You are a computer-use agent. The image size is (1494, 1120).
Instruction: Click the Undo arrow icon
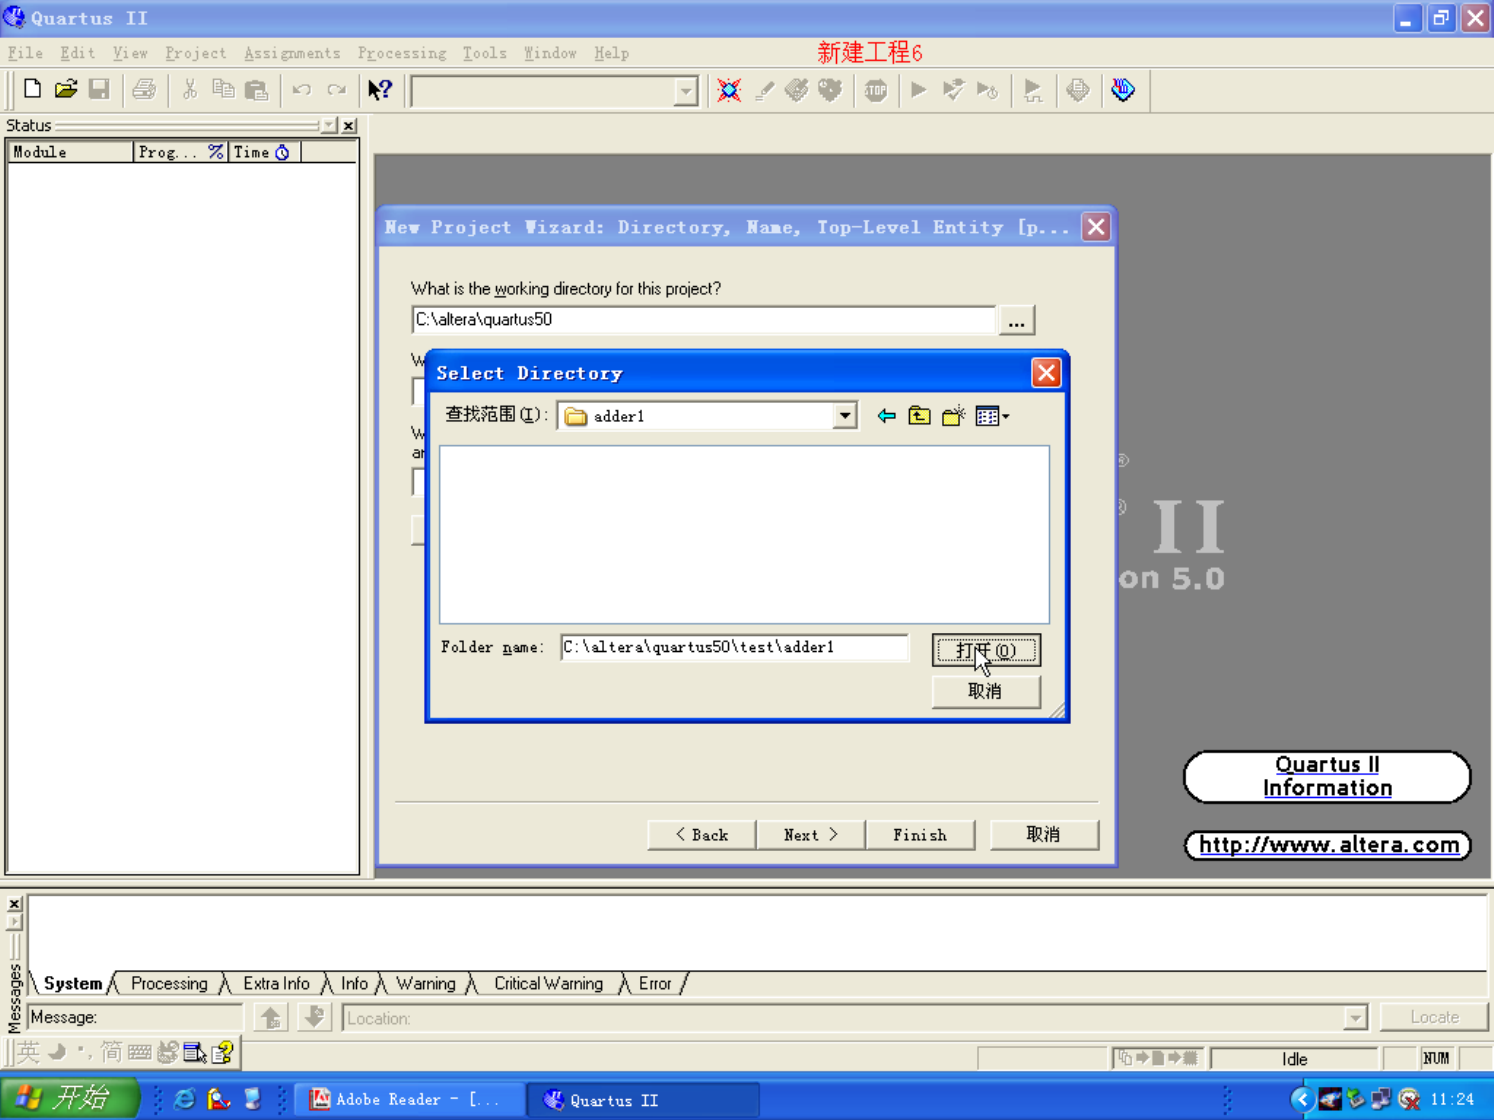click(302, 89)
